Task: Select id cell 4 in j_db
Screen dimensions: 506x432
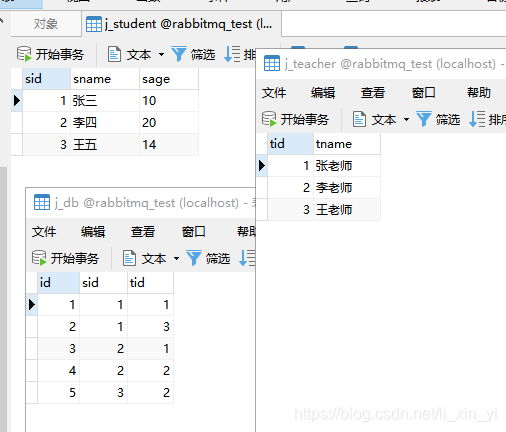Action: click(x=58, y=371)
